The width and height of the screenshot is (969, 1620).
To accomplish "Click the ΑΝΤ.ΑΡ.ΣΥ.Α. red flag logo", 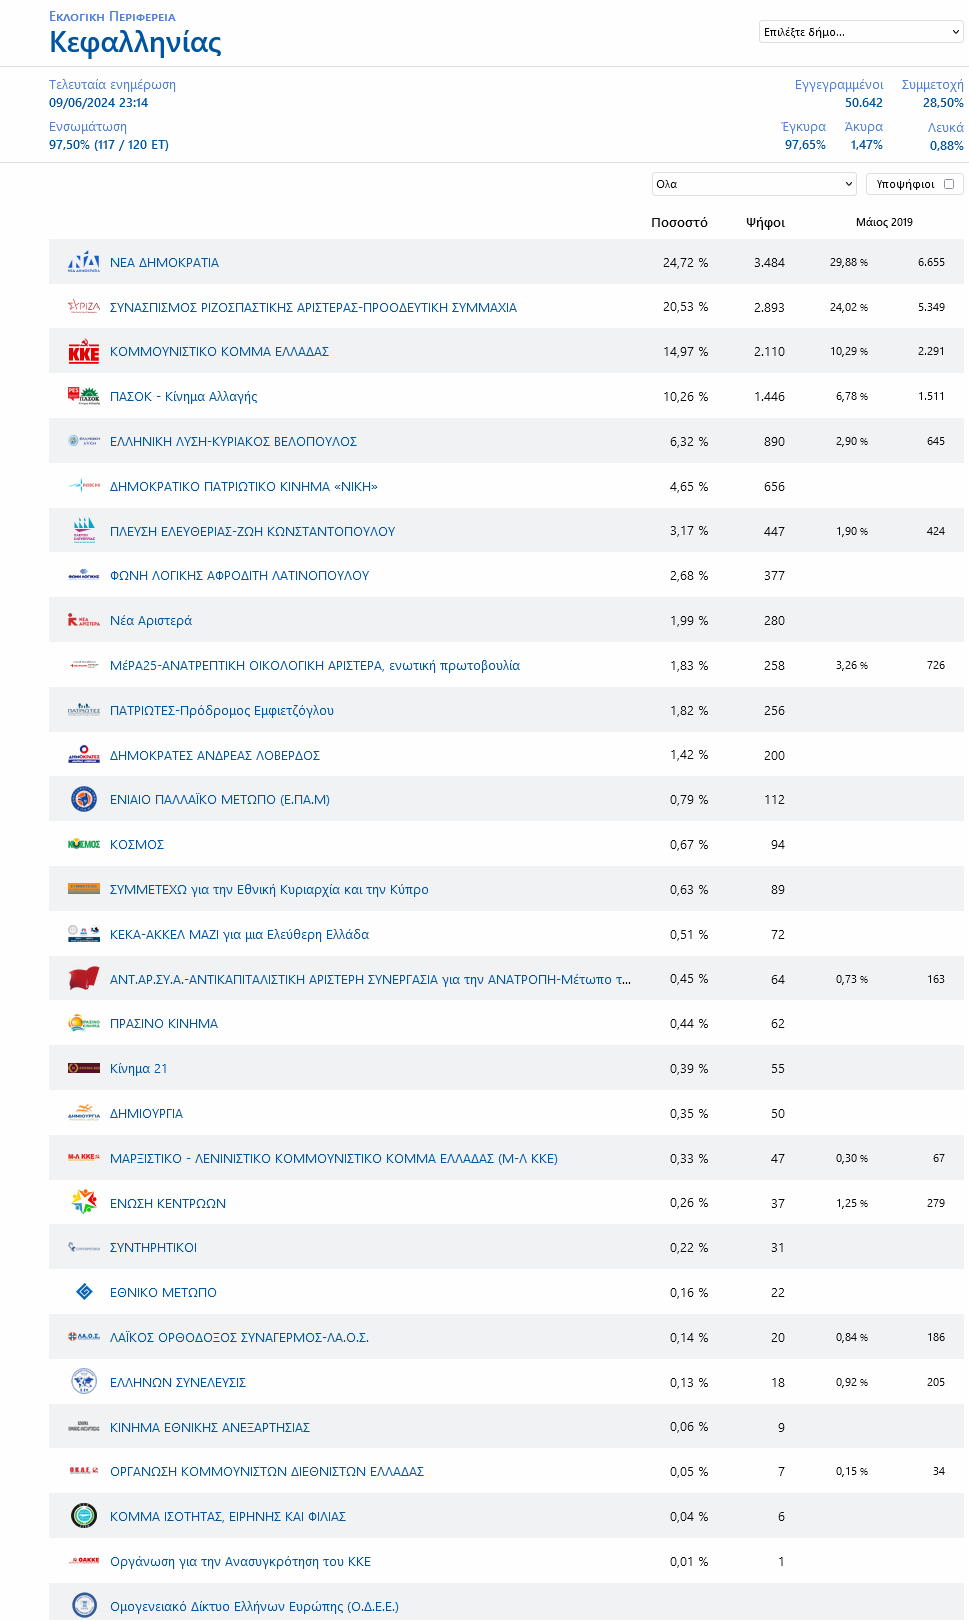I will tap(84, 979).
